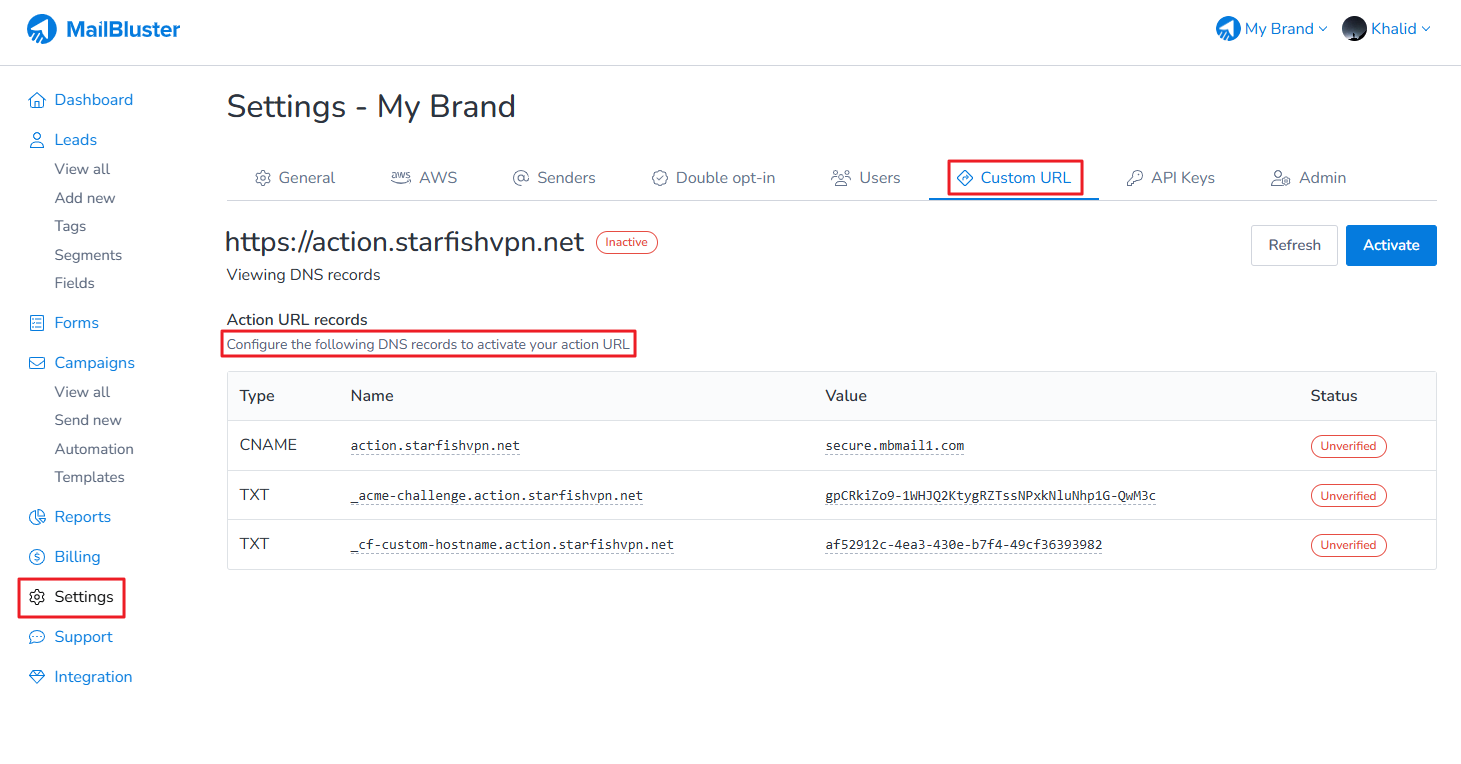Switch to the AWS tab

point(423,178)
